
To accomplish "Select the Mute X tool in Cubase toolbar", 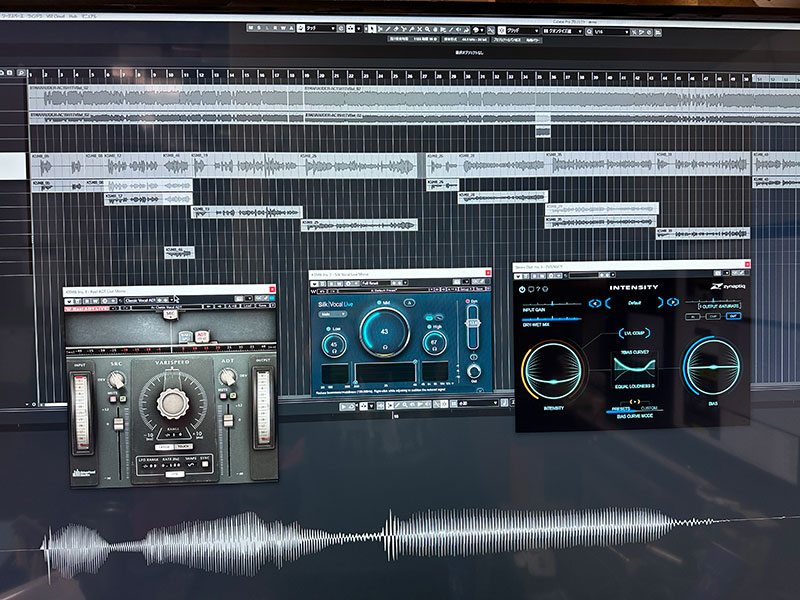I will click(x=419, y=30).
